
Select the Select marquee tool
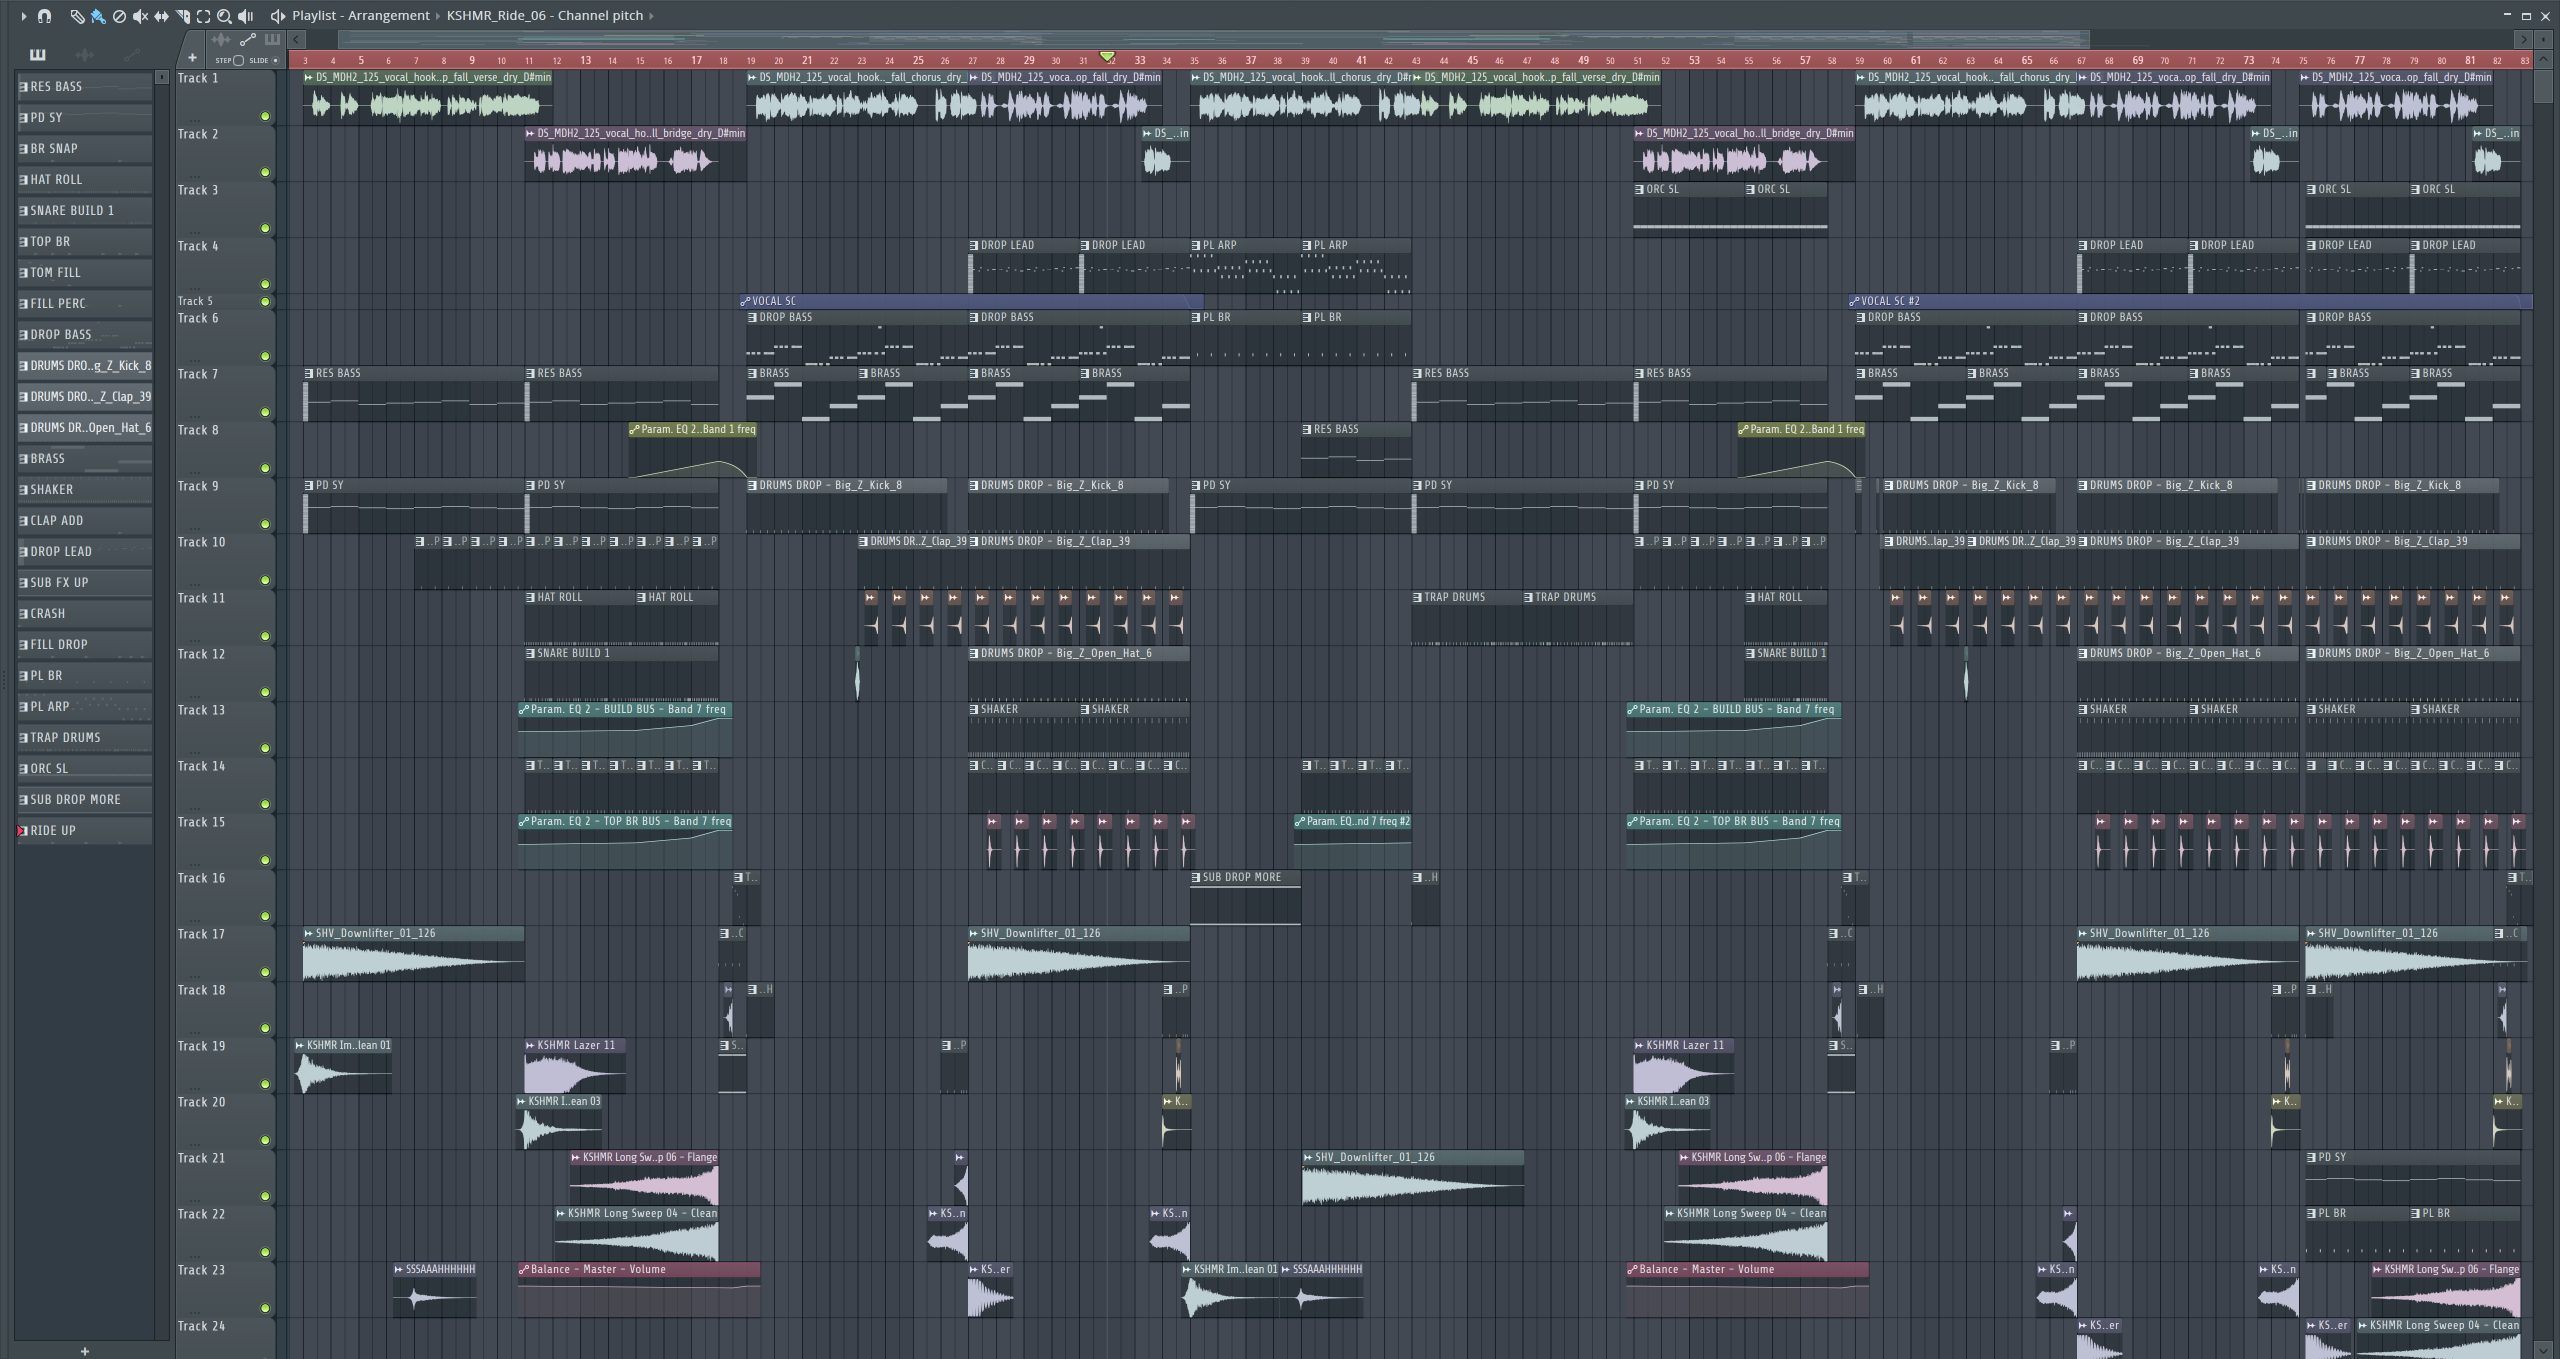click(203, 16)
